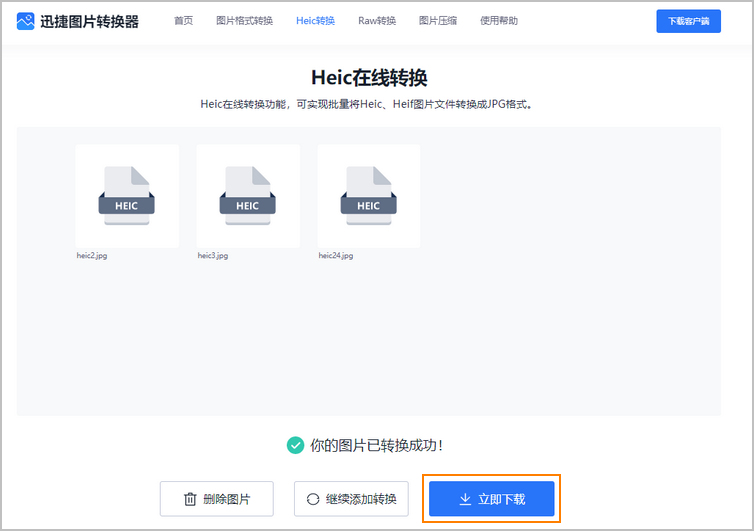Open the Raw转换 nav item
Viewport: 754px width, 531px height.
click(377, 21)
